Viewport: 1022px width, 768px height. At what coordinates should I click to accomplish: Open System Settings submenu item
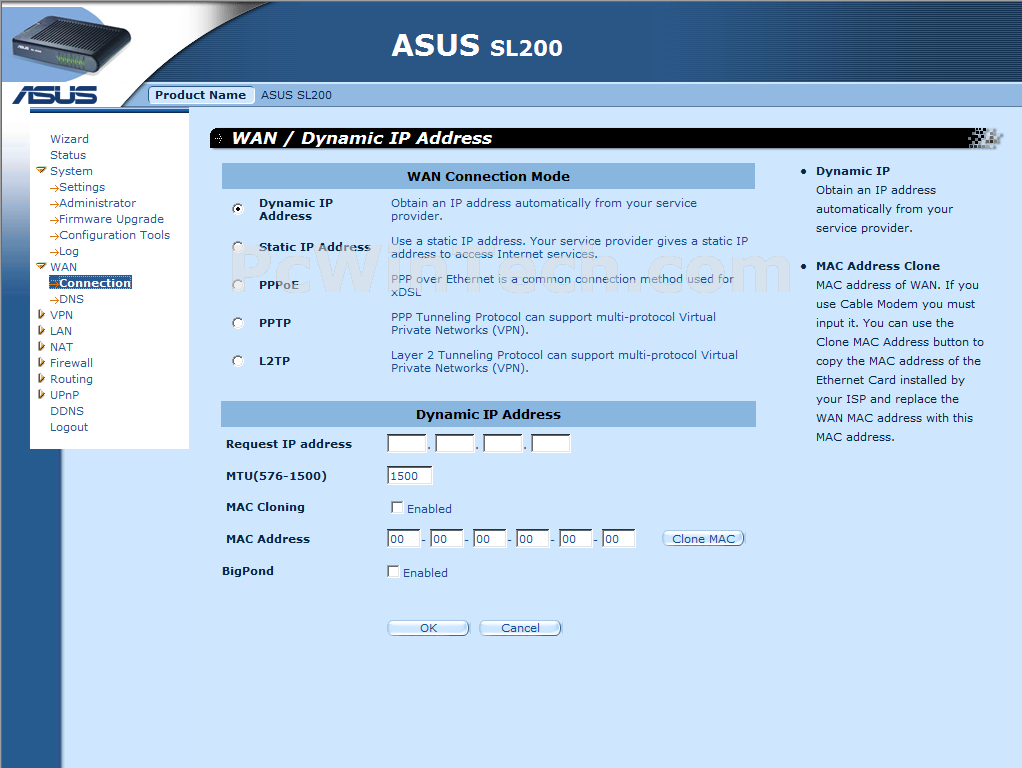pos(81,187)
